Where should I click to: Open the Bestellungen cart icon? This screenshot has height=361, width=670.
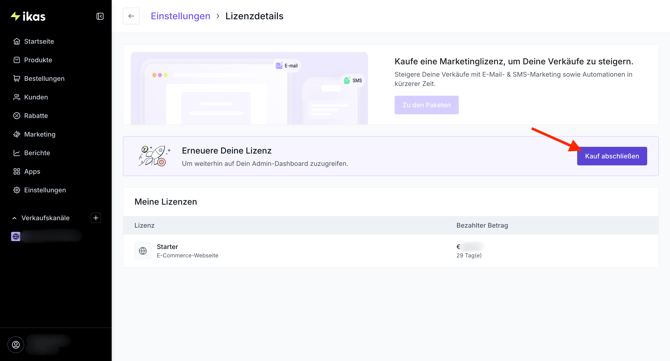17,79
